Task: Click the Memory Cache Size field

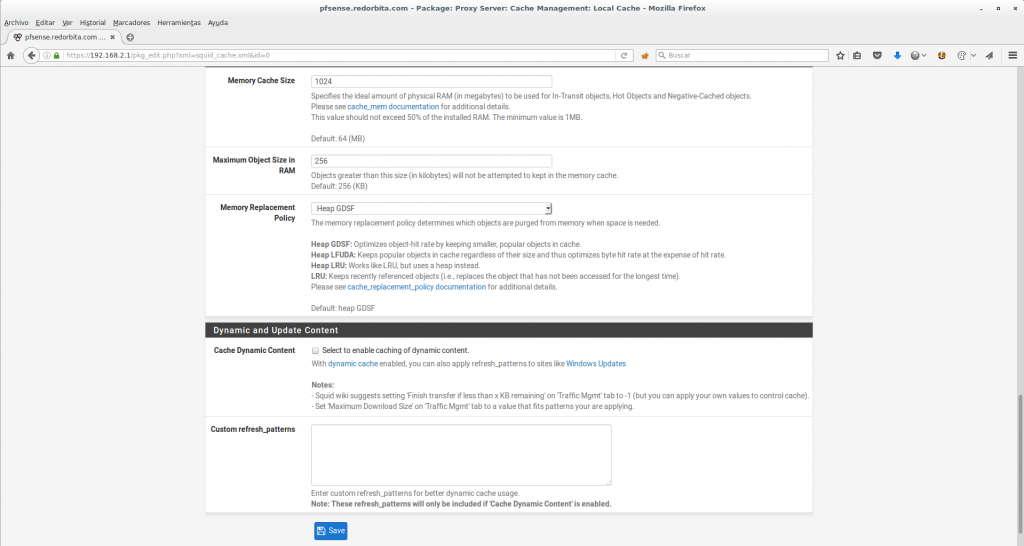Action: tap(431, 82)
